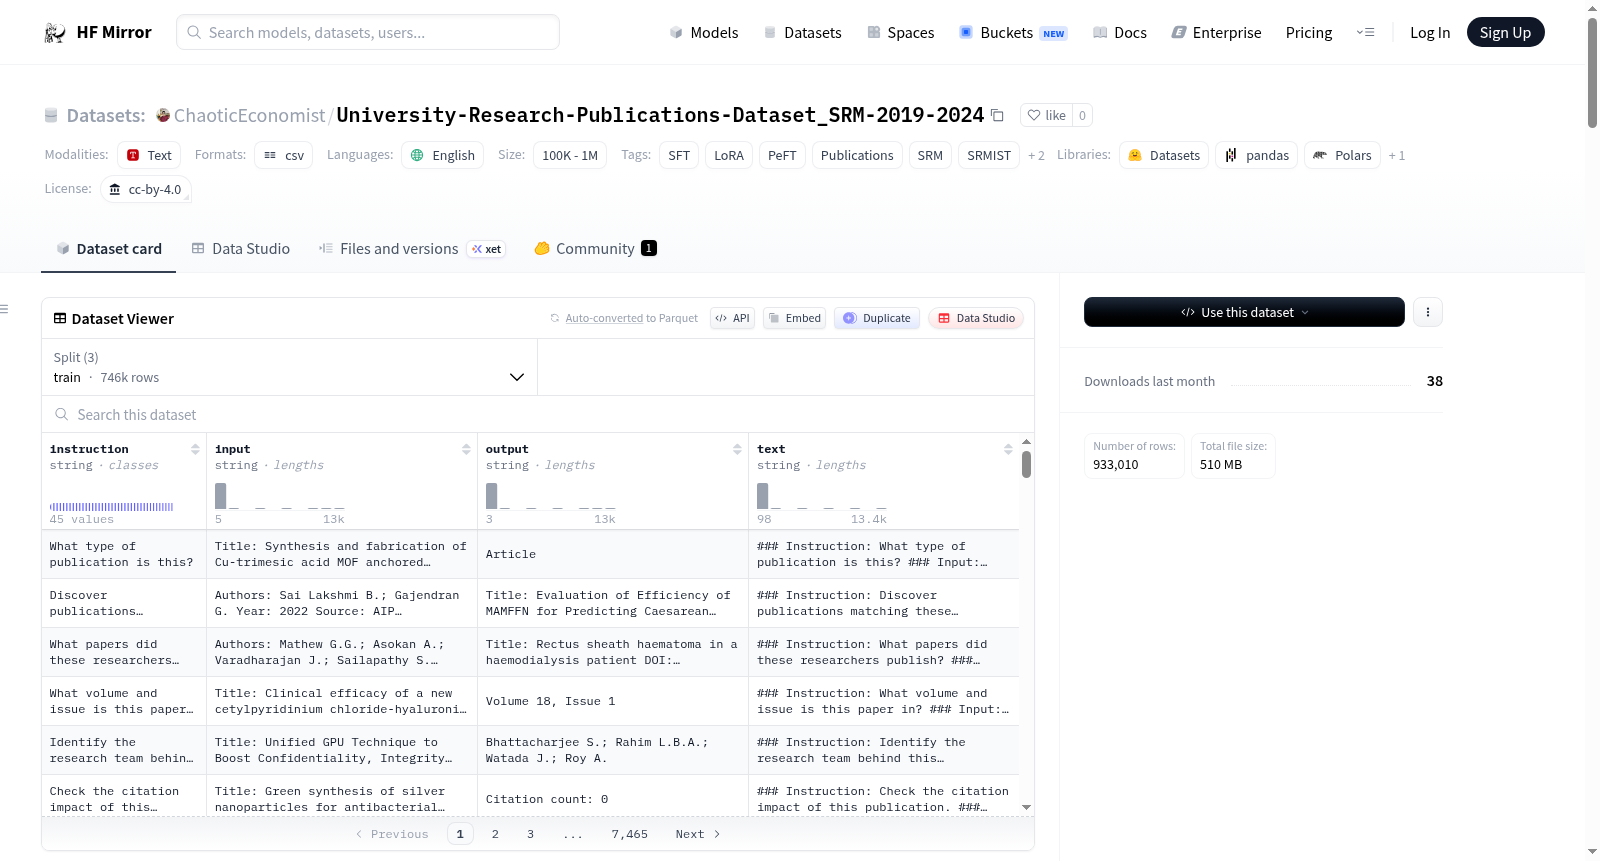Open the Embed viewer button
This screenshot has height=861, width=1600.
point(794,318)
